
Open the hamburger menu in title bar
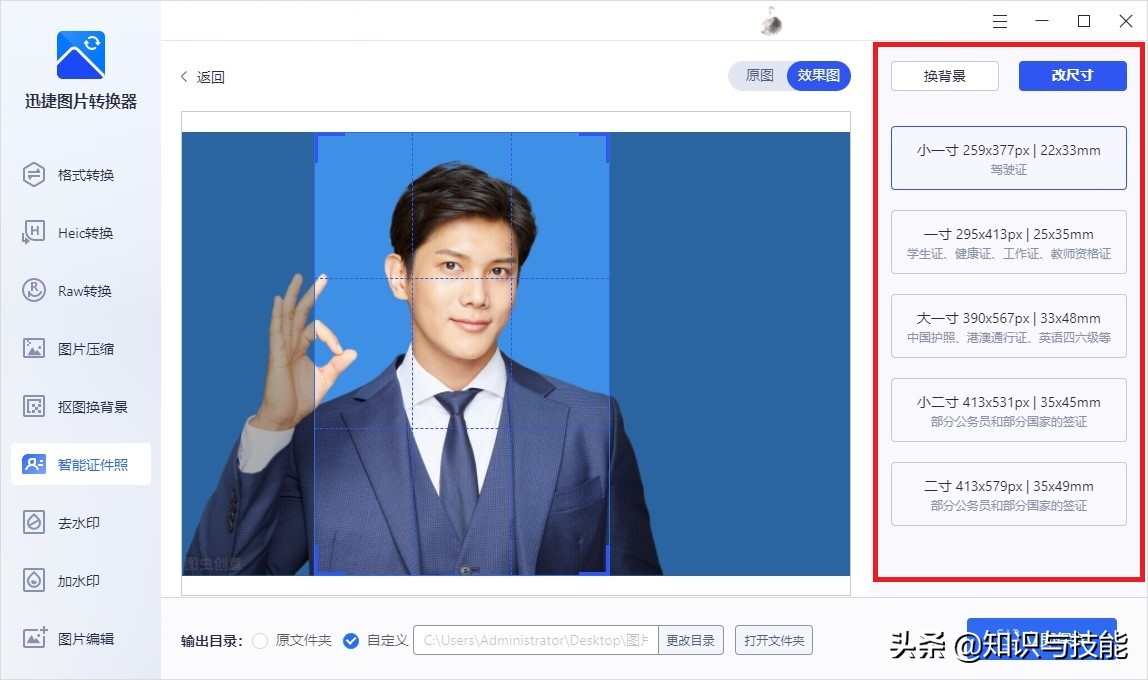pyautogui.click(x=1000, y=21)
